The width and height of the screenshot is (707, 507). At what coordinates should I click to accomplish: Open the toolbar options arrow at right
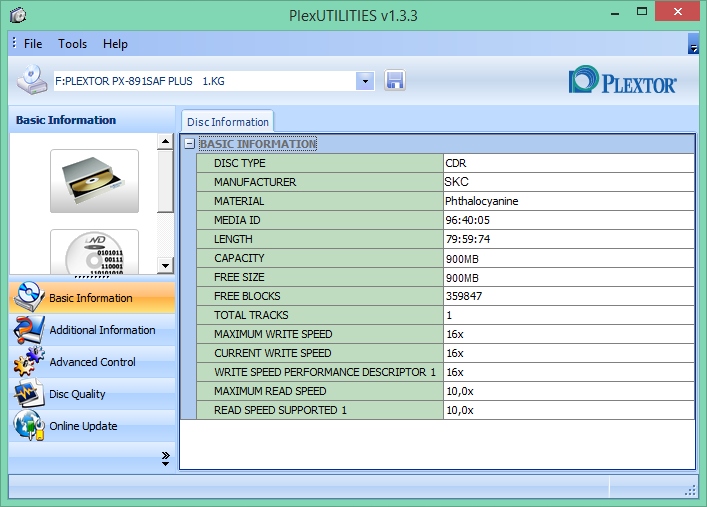click(693, 46)
